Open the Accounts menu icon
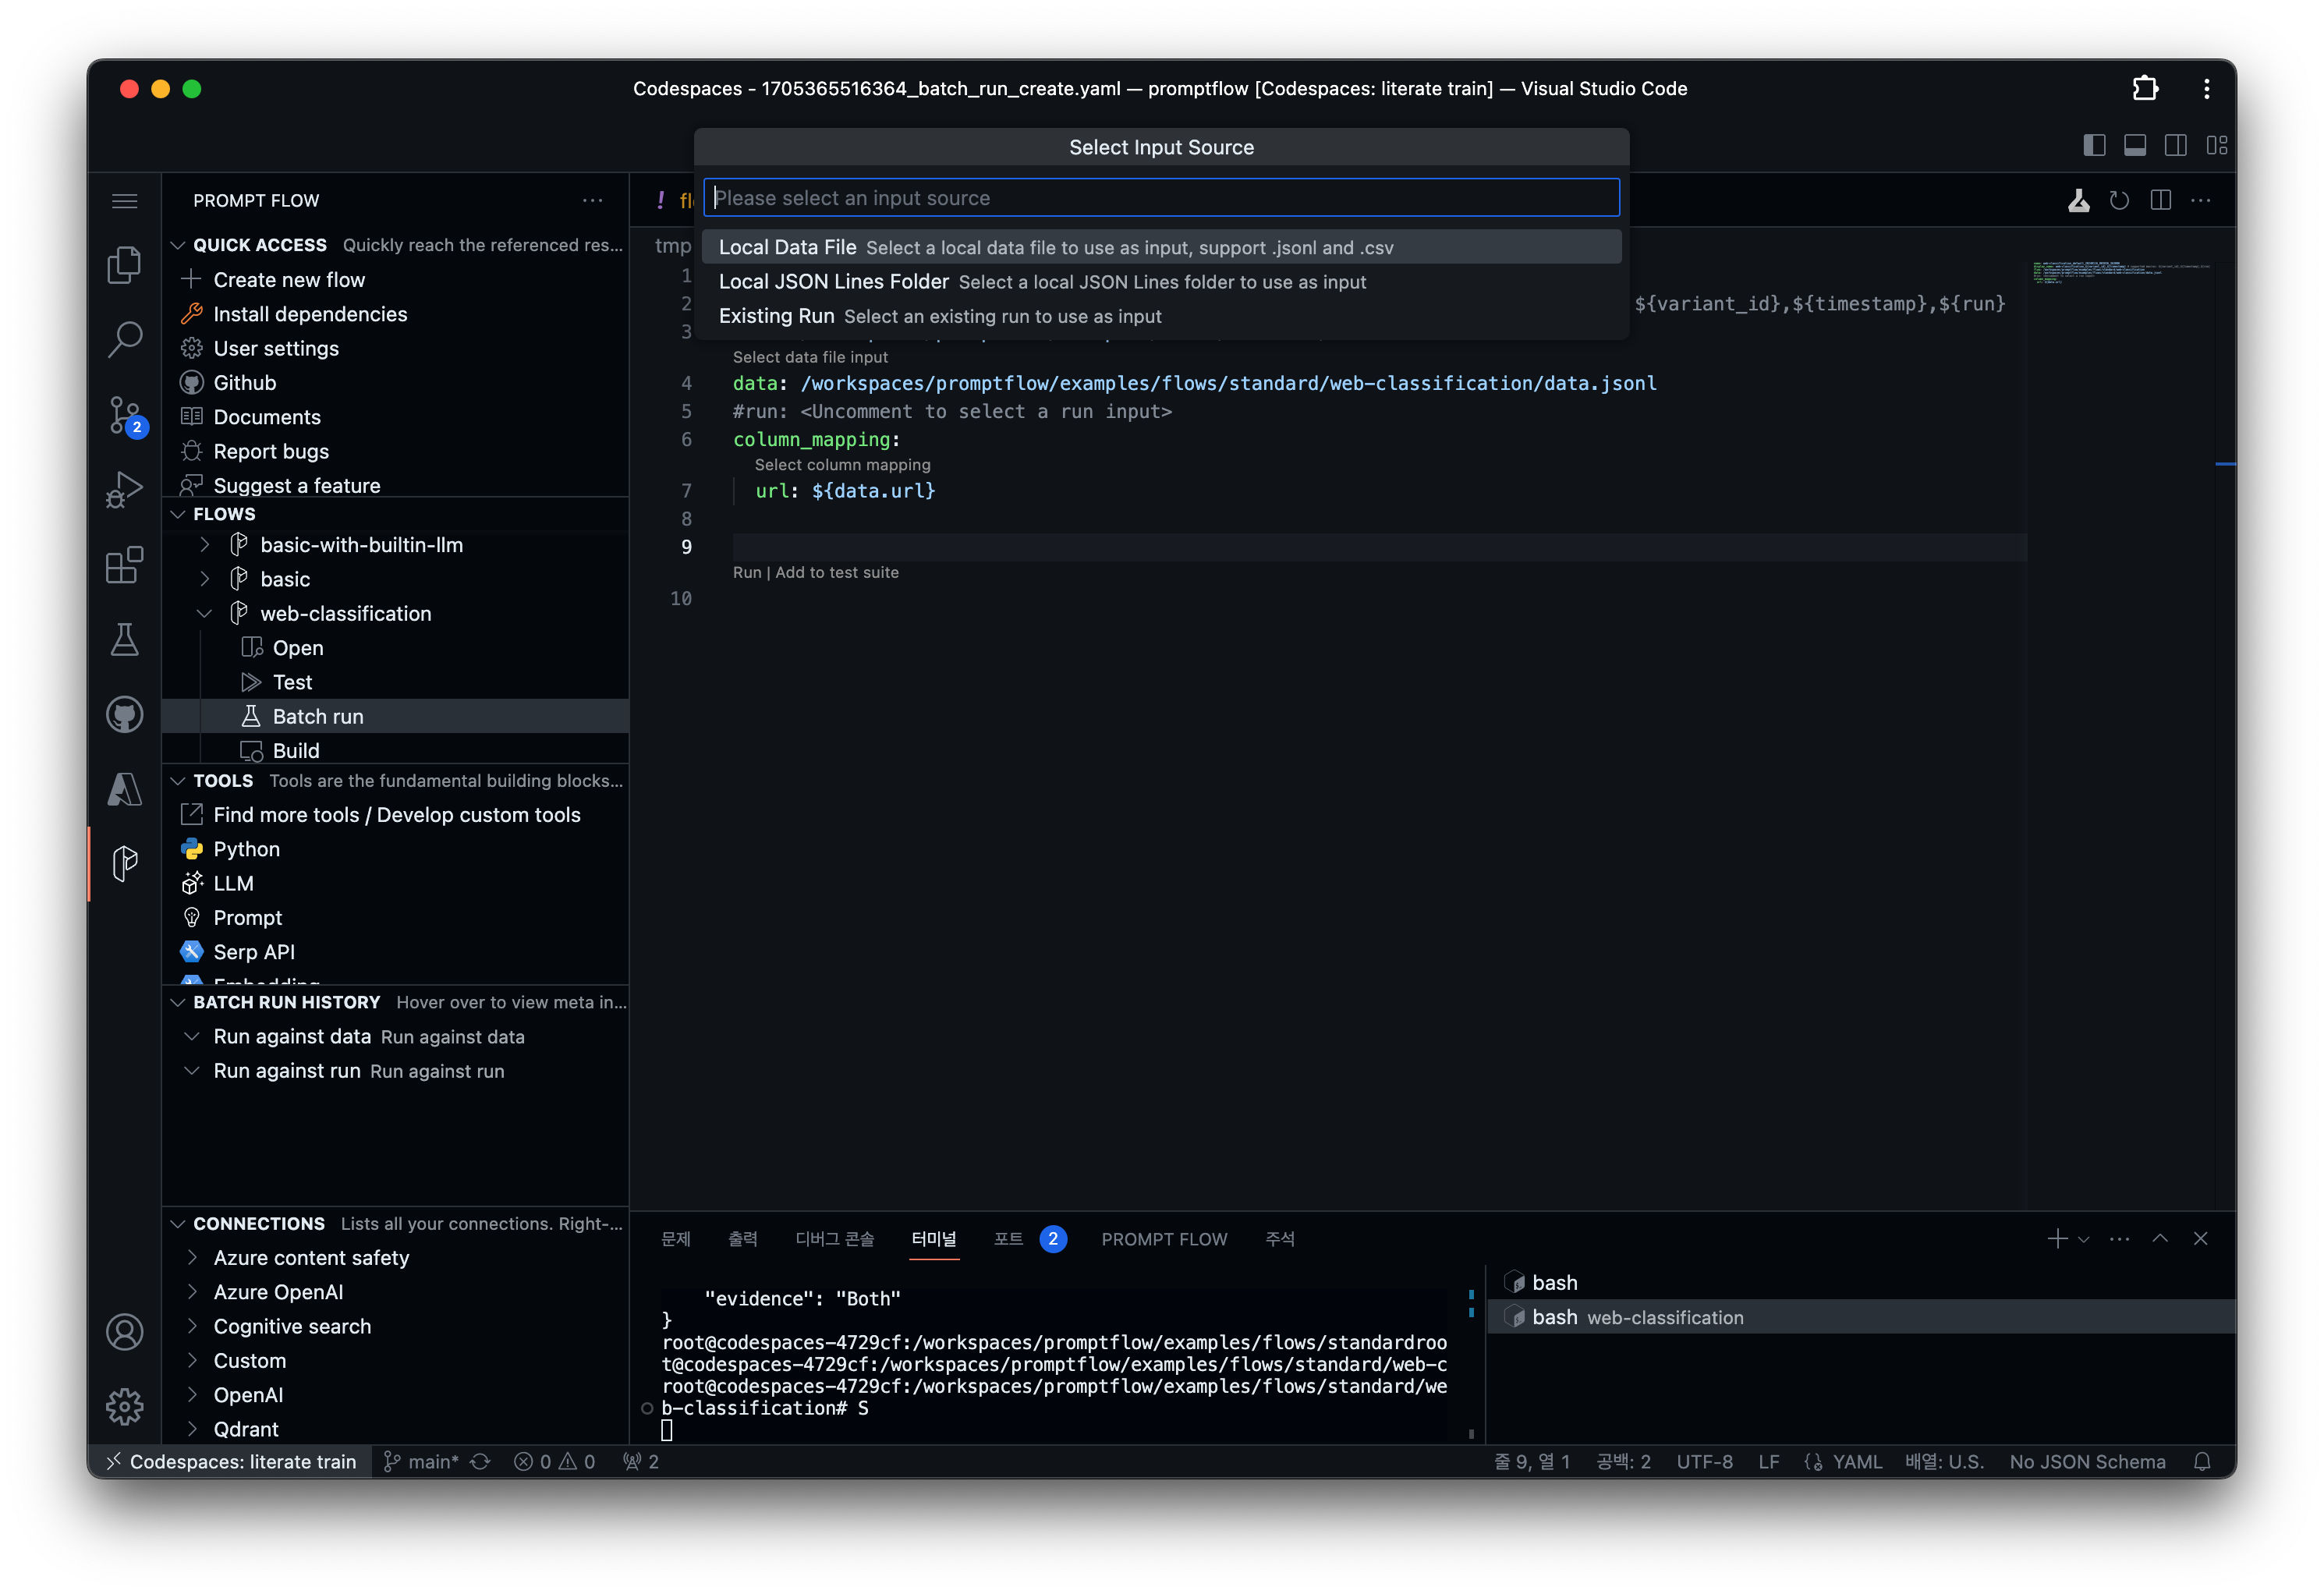The width and height of the screenshot is (2324, 1594). click(124, 1332)
